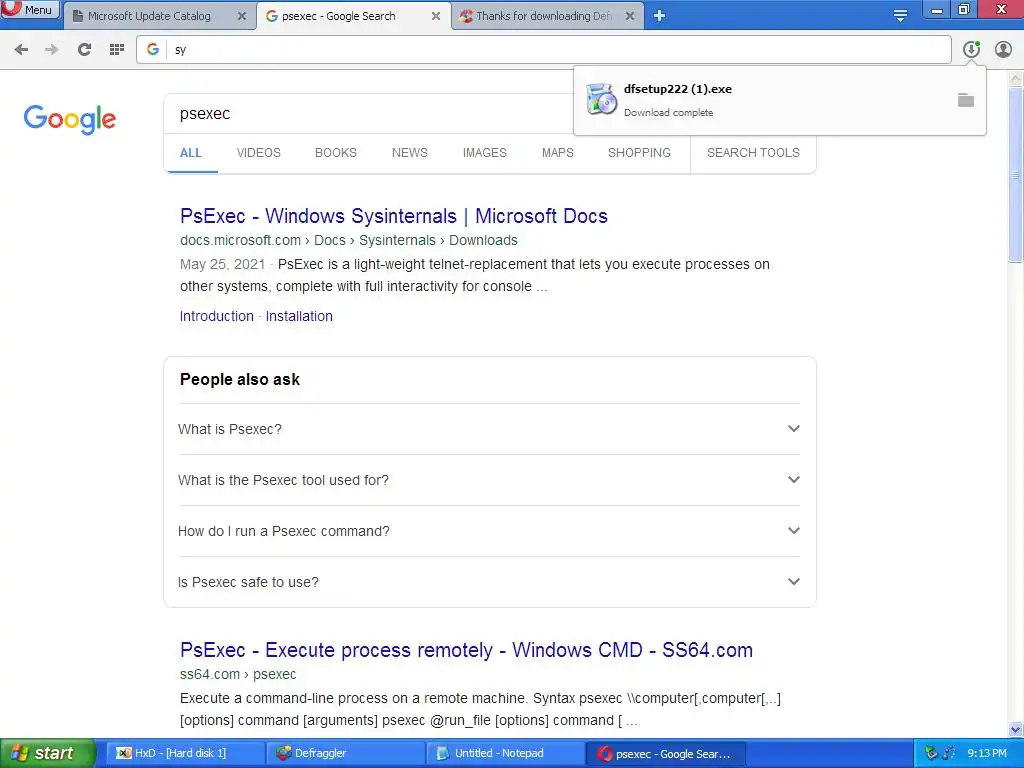Switch to Untitled - Notepad in taskbar
The height and width of the screenshot is (768, 1024).
(506, 754)
